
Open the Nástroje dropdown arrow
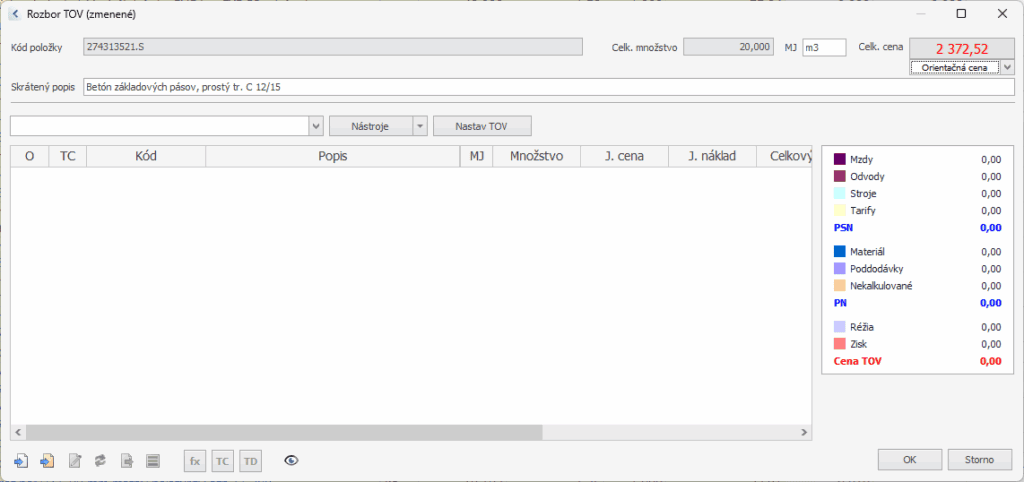coord(420,126)
